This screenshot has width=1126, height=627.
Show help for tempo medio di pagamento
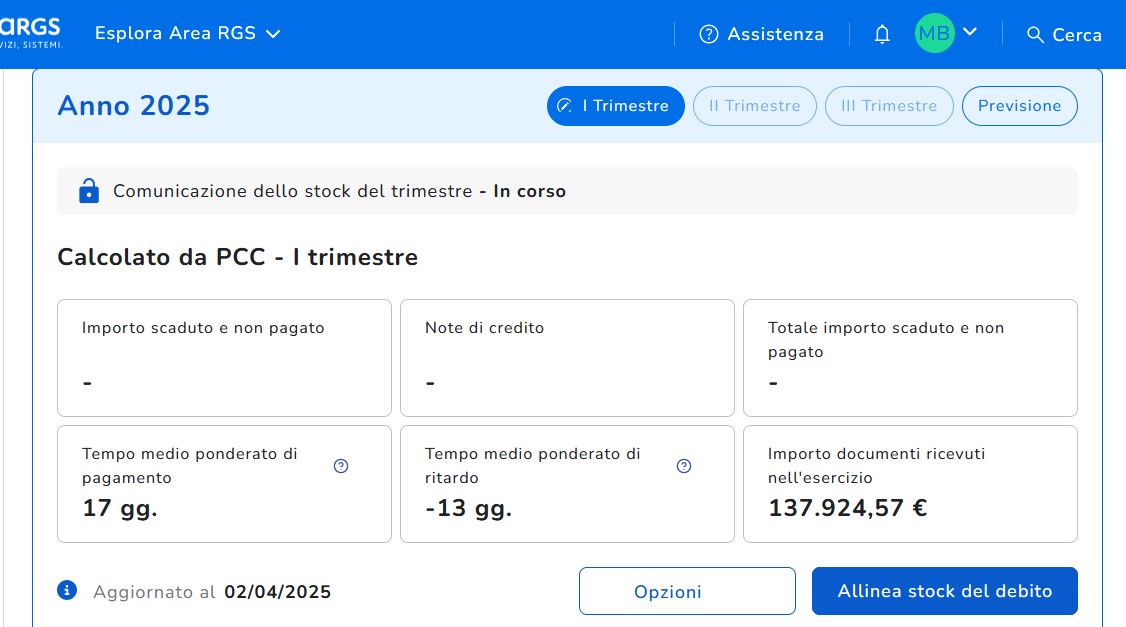point(341,466)
